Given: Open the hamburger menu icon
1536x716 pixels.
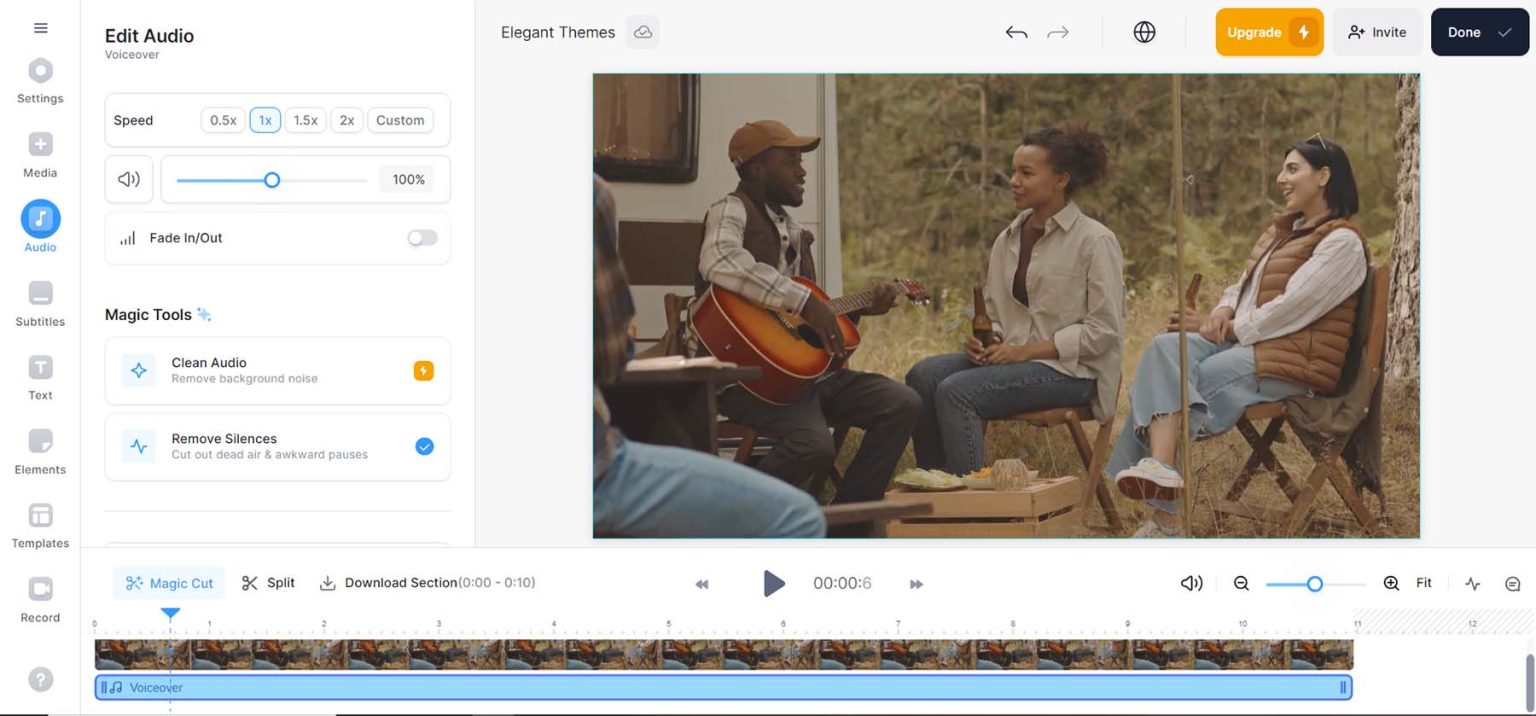Looking at the screenshot, I should click(40, 28).
